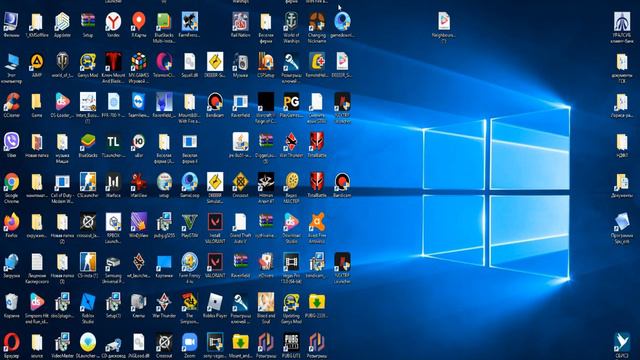Image resolution: width=640 pixels, height=360 pixels.
Task: Open the TeamViewer shortcut
Action: [x=139, y=102]
